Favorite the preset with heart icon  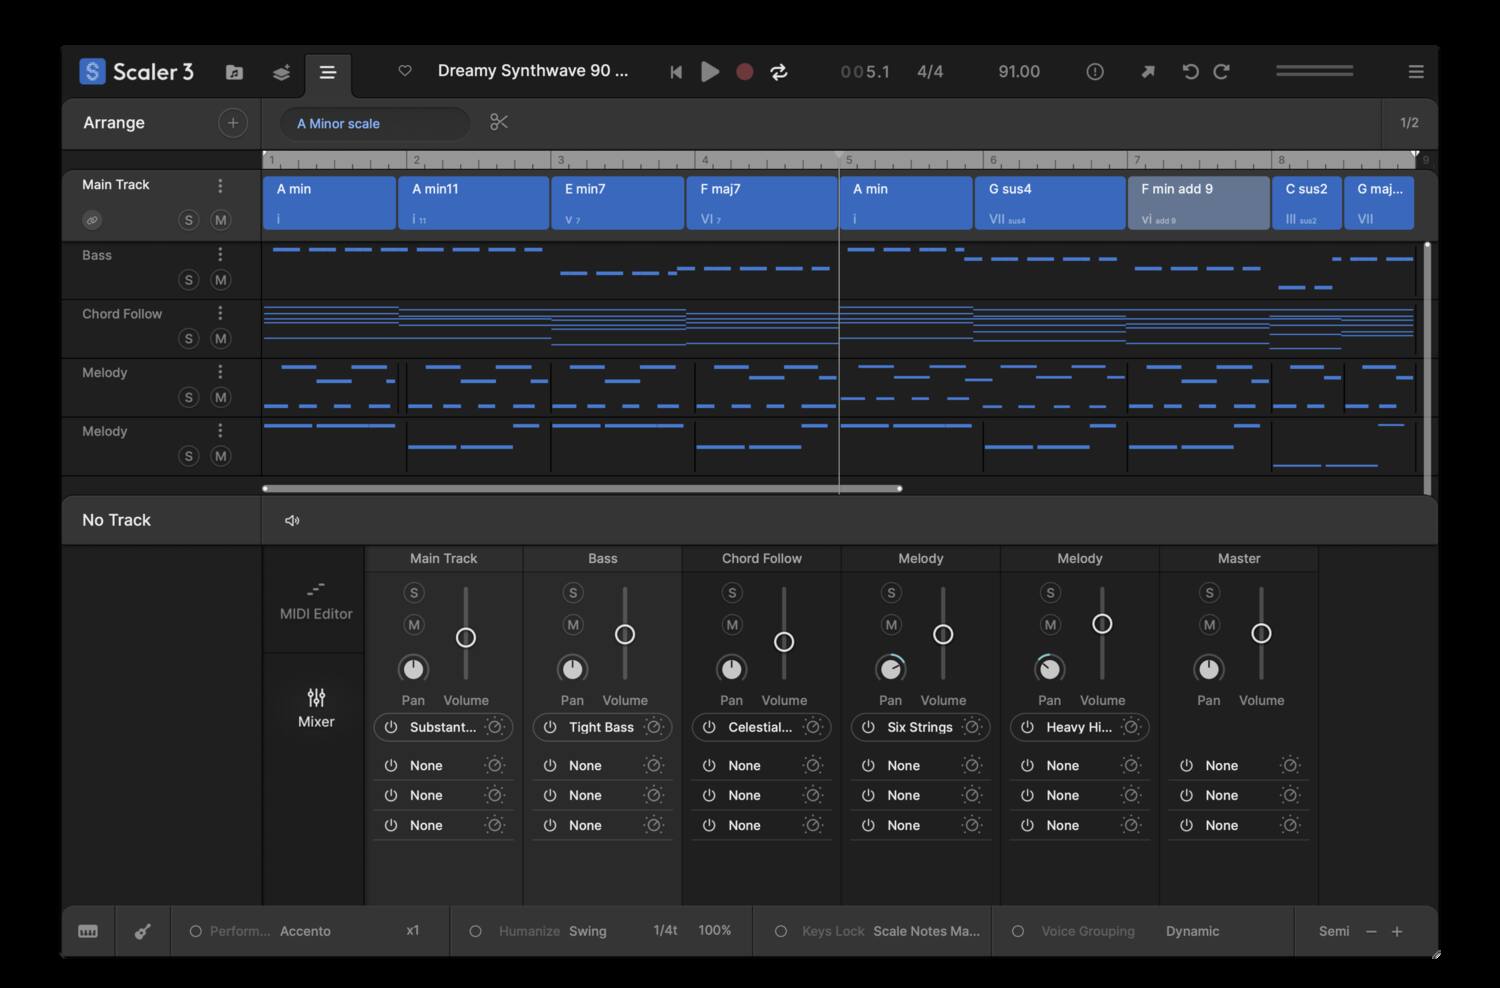[405, 71]
